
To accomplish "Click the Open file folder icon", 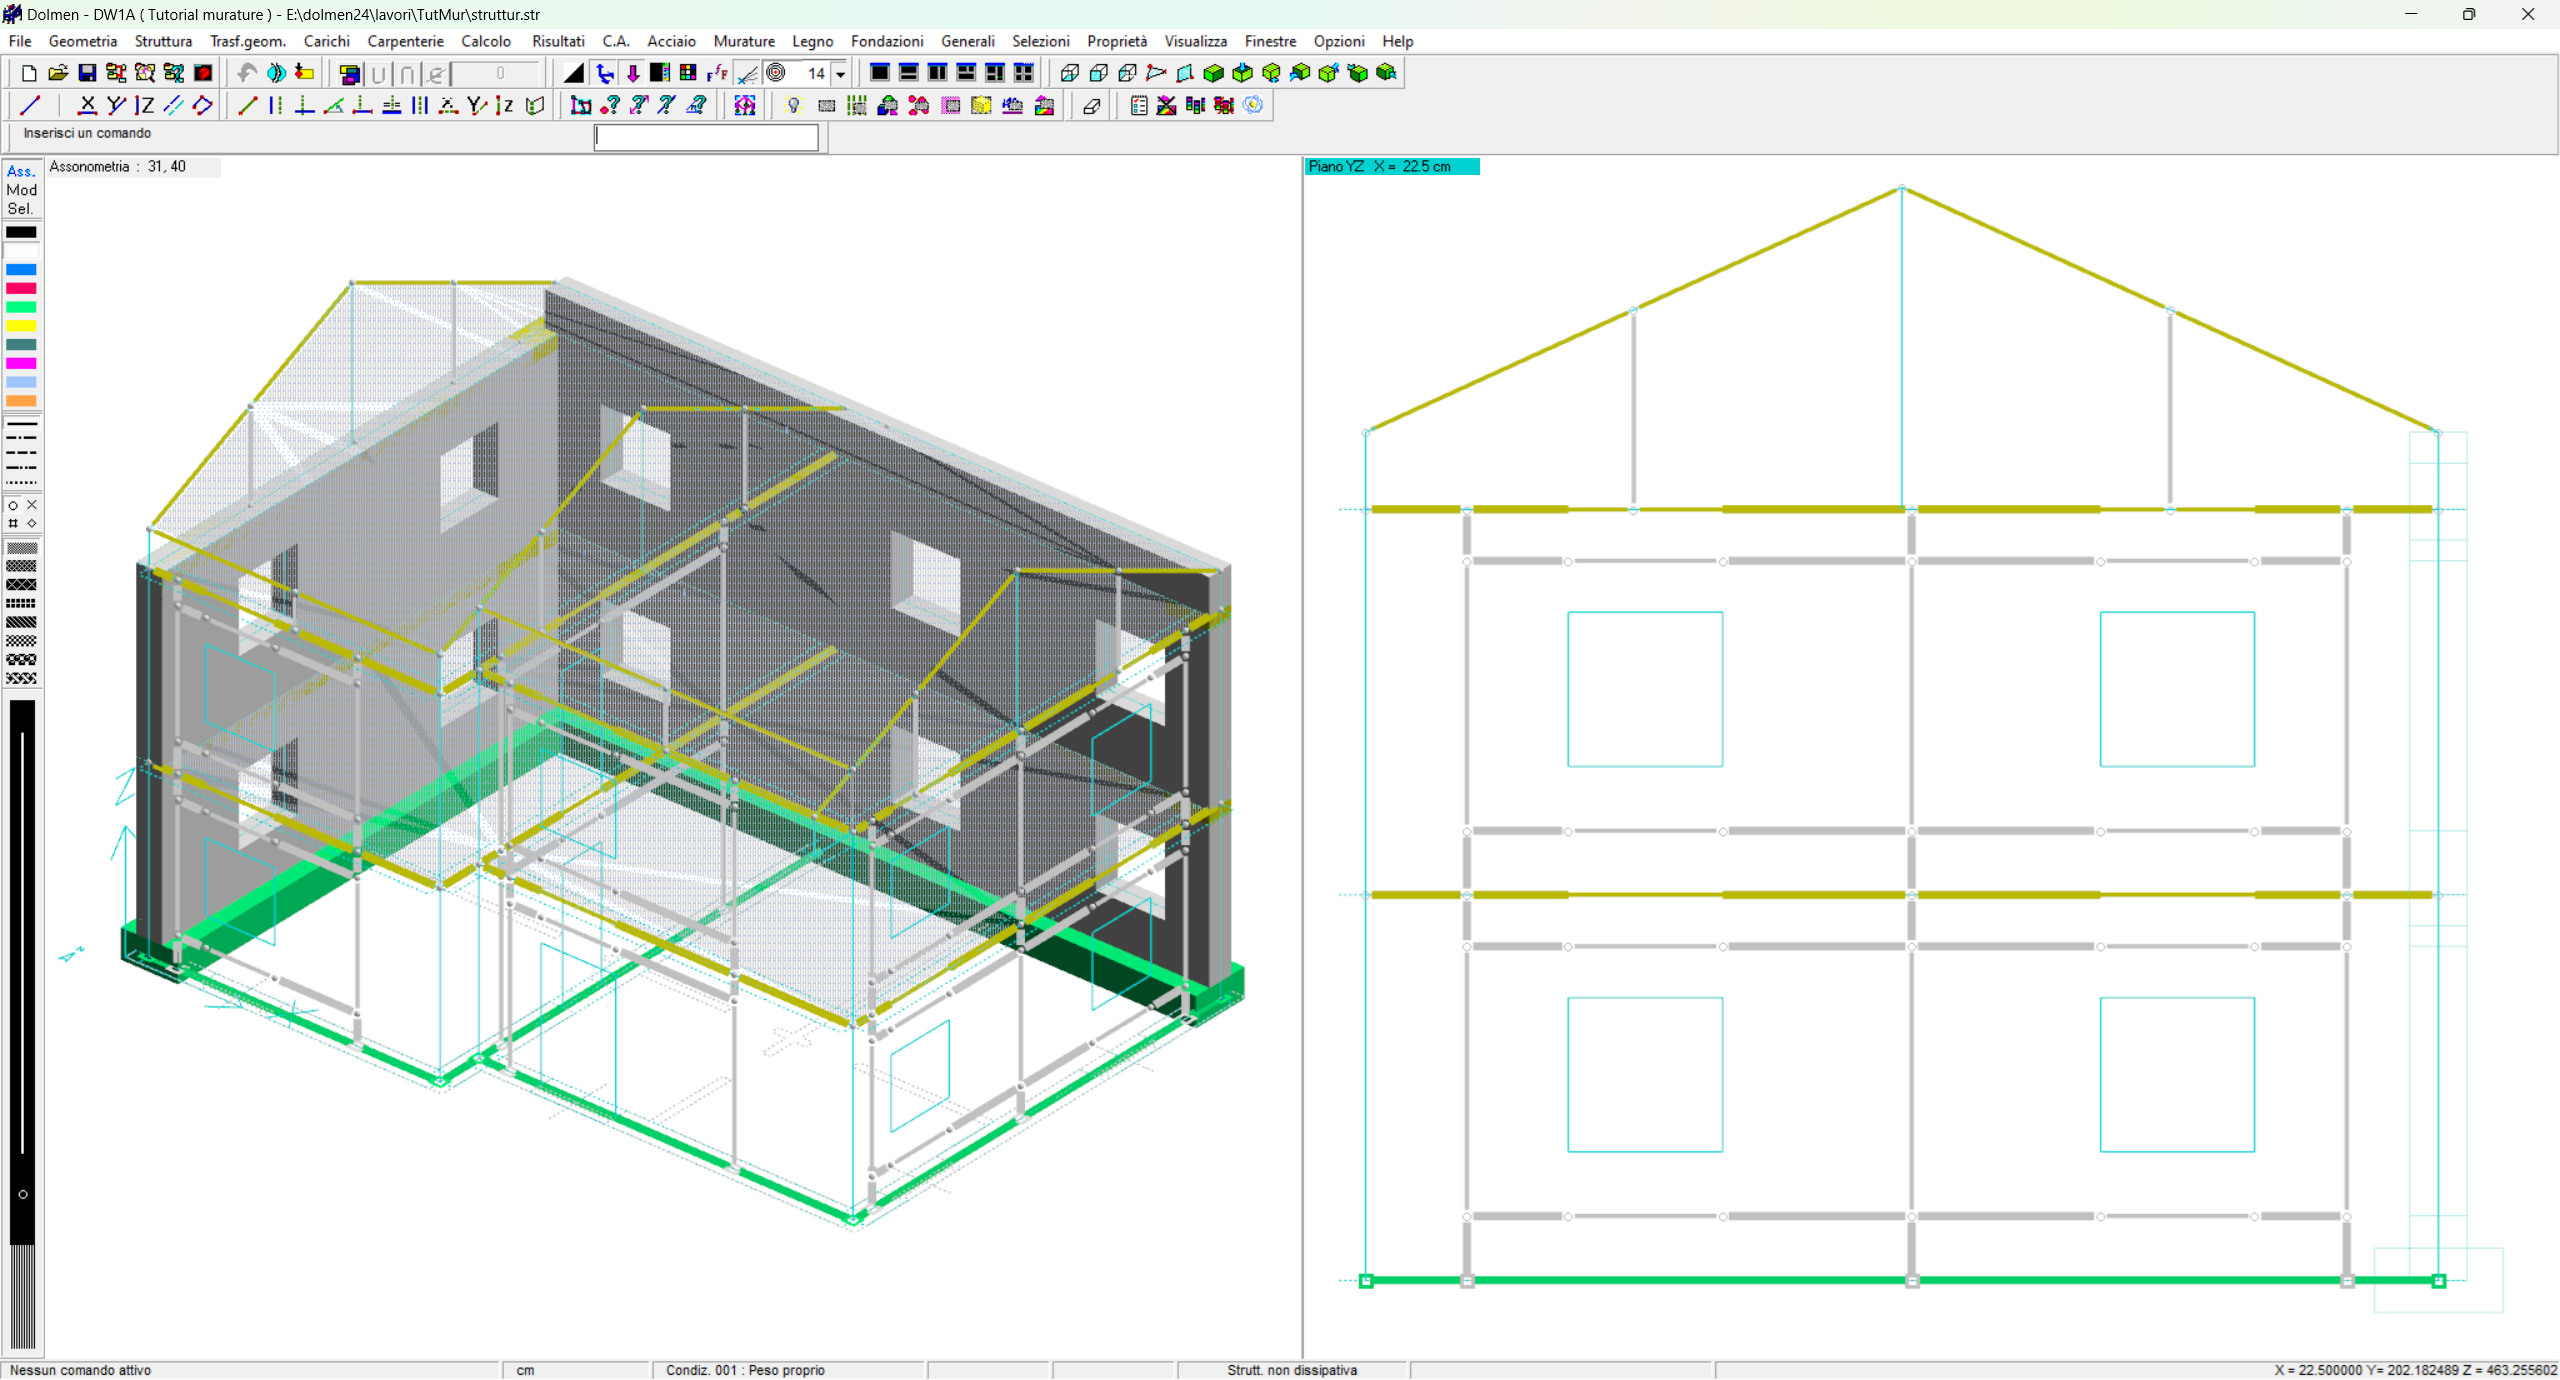I will [x=58, y=73].
